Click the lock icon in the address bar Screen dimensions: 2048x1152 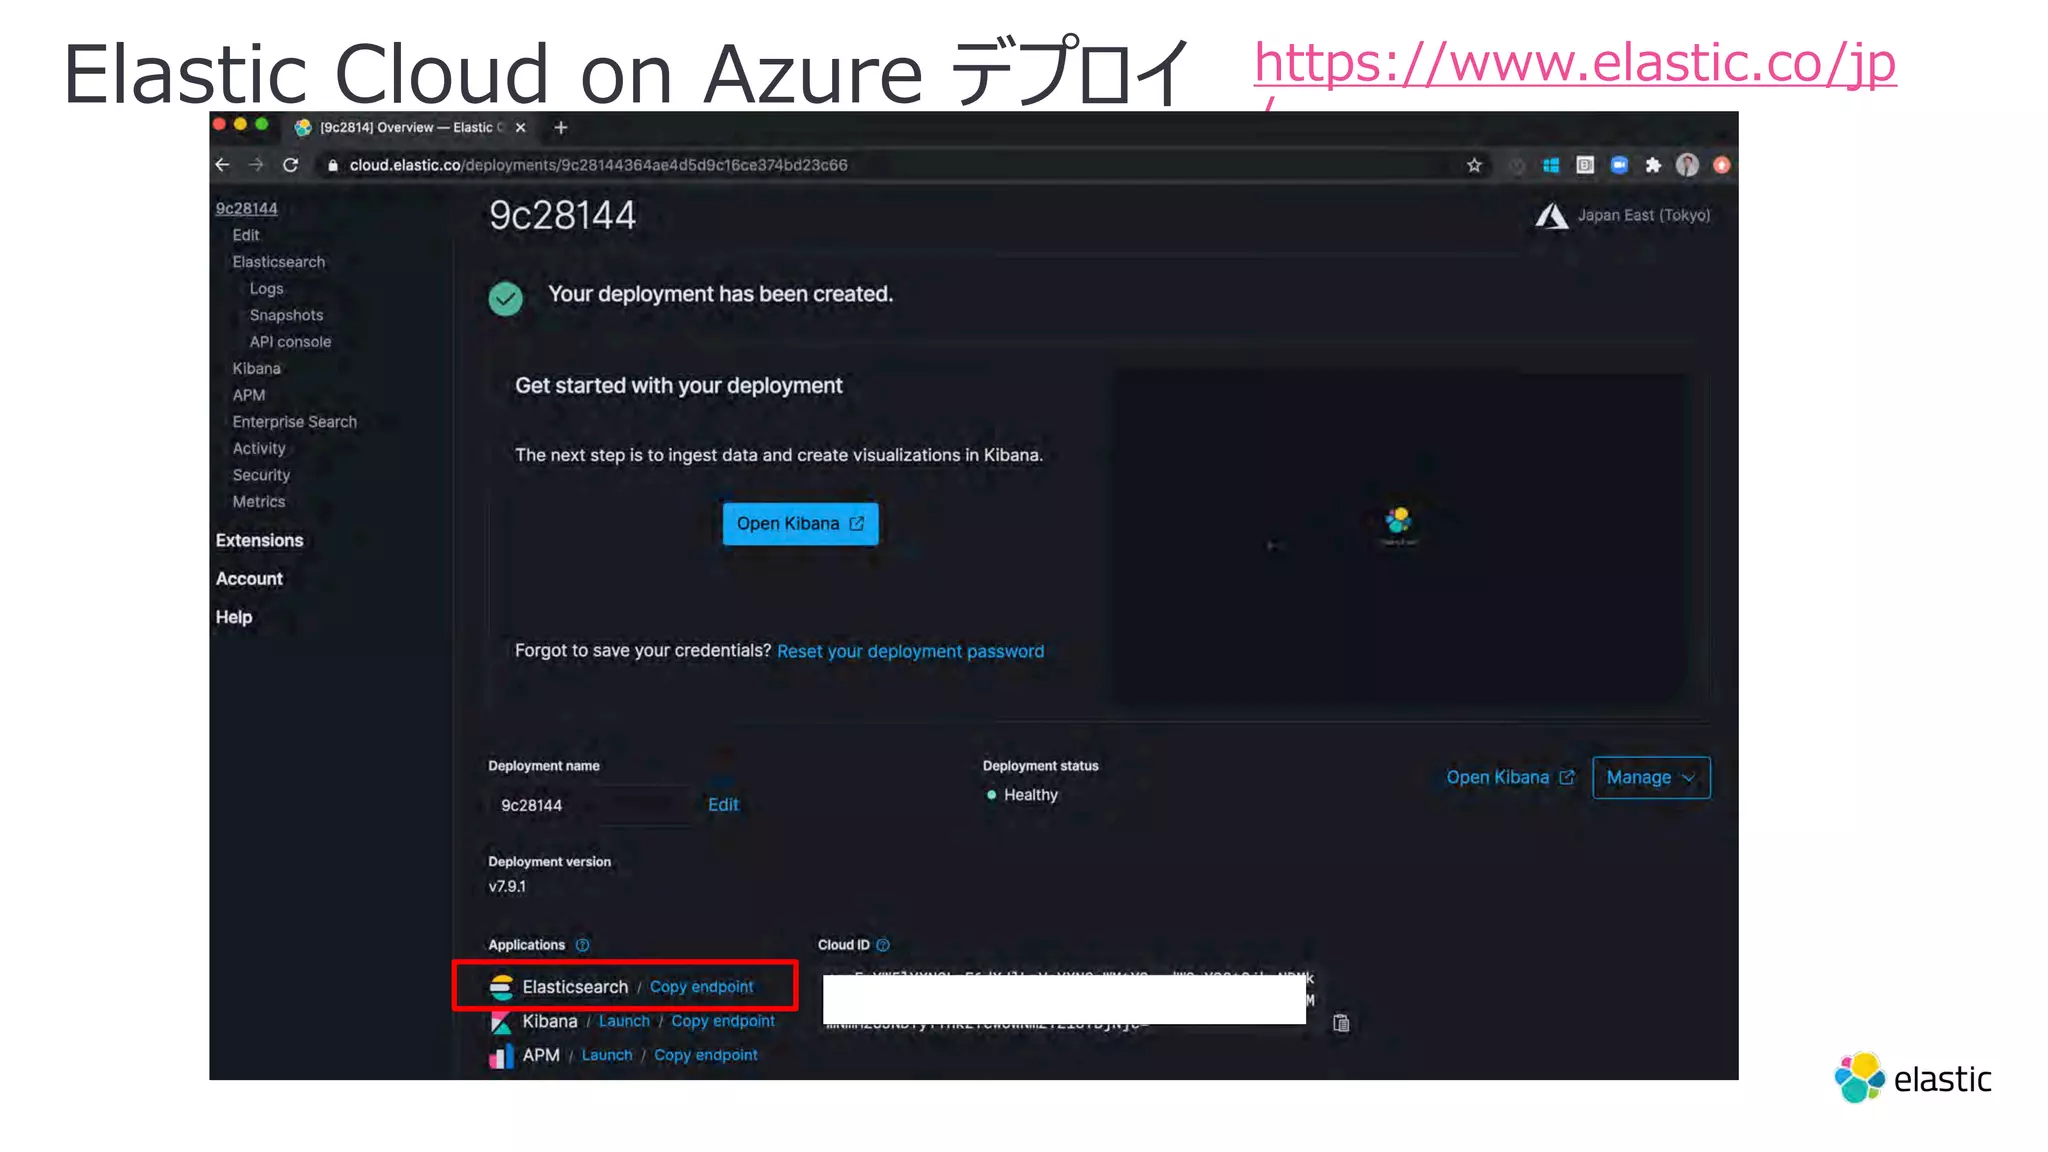(x=333, y=166)
